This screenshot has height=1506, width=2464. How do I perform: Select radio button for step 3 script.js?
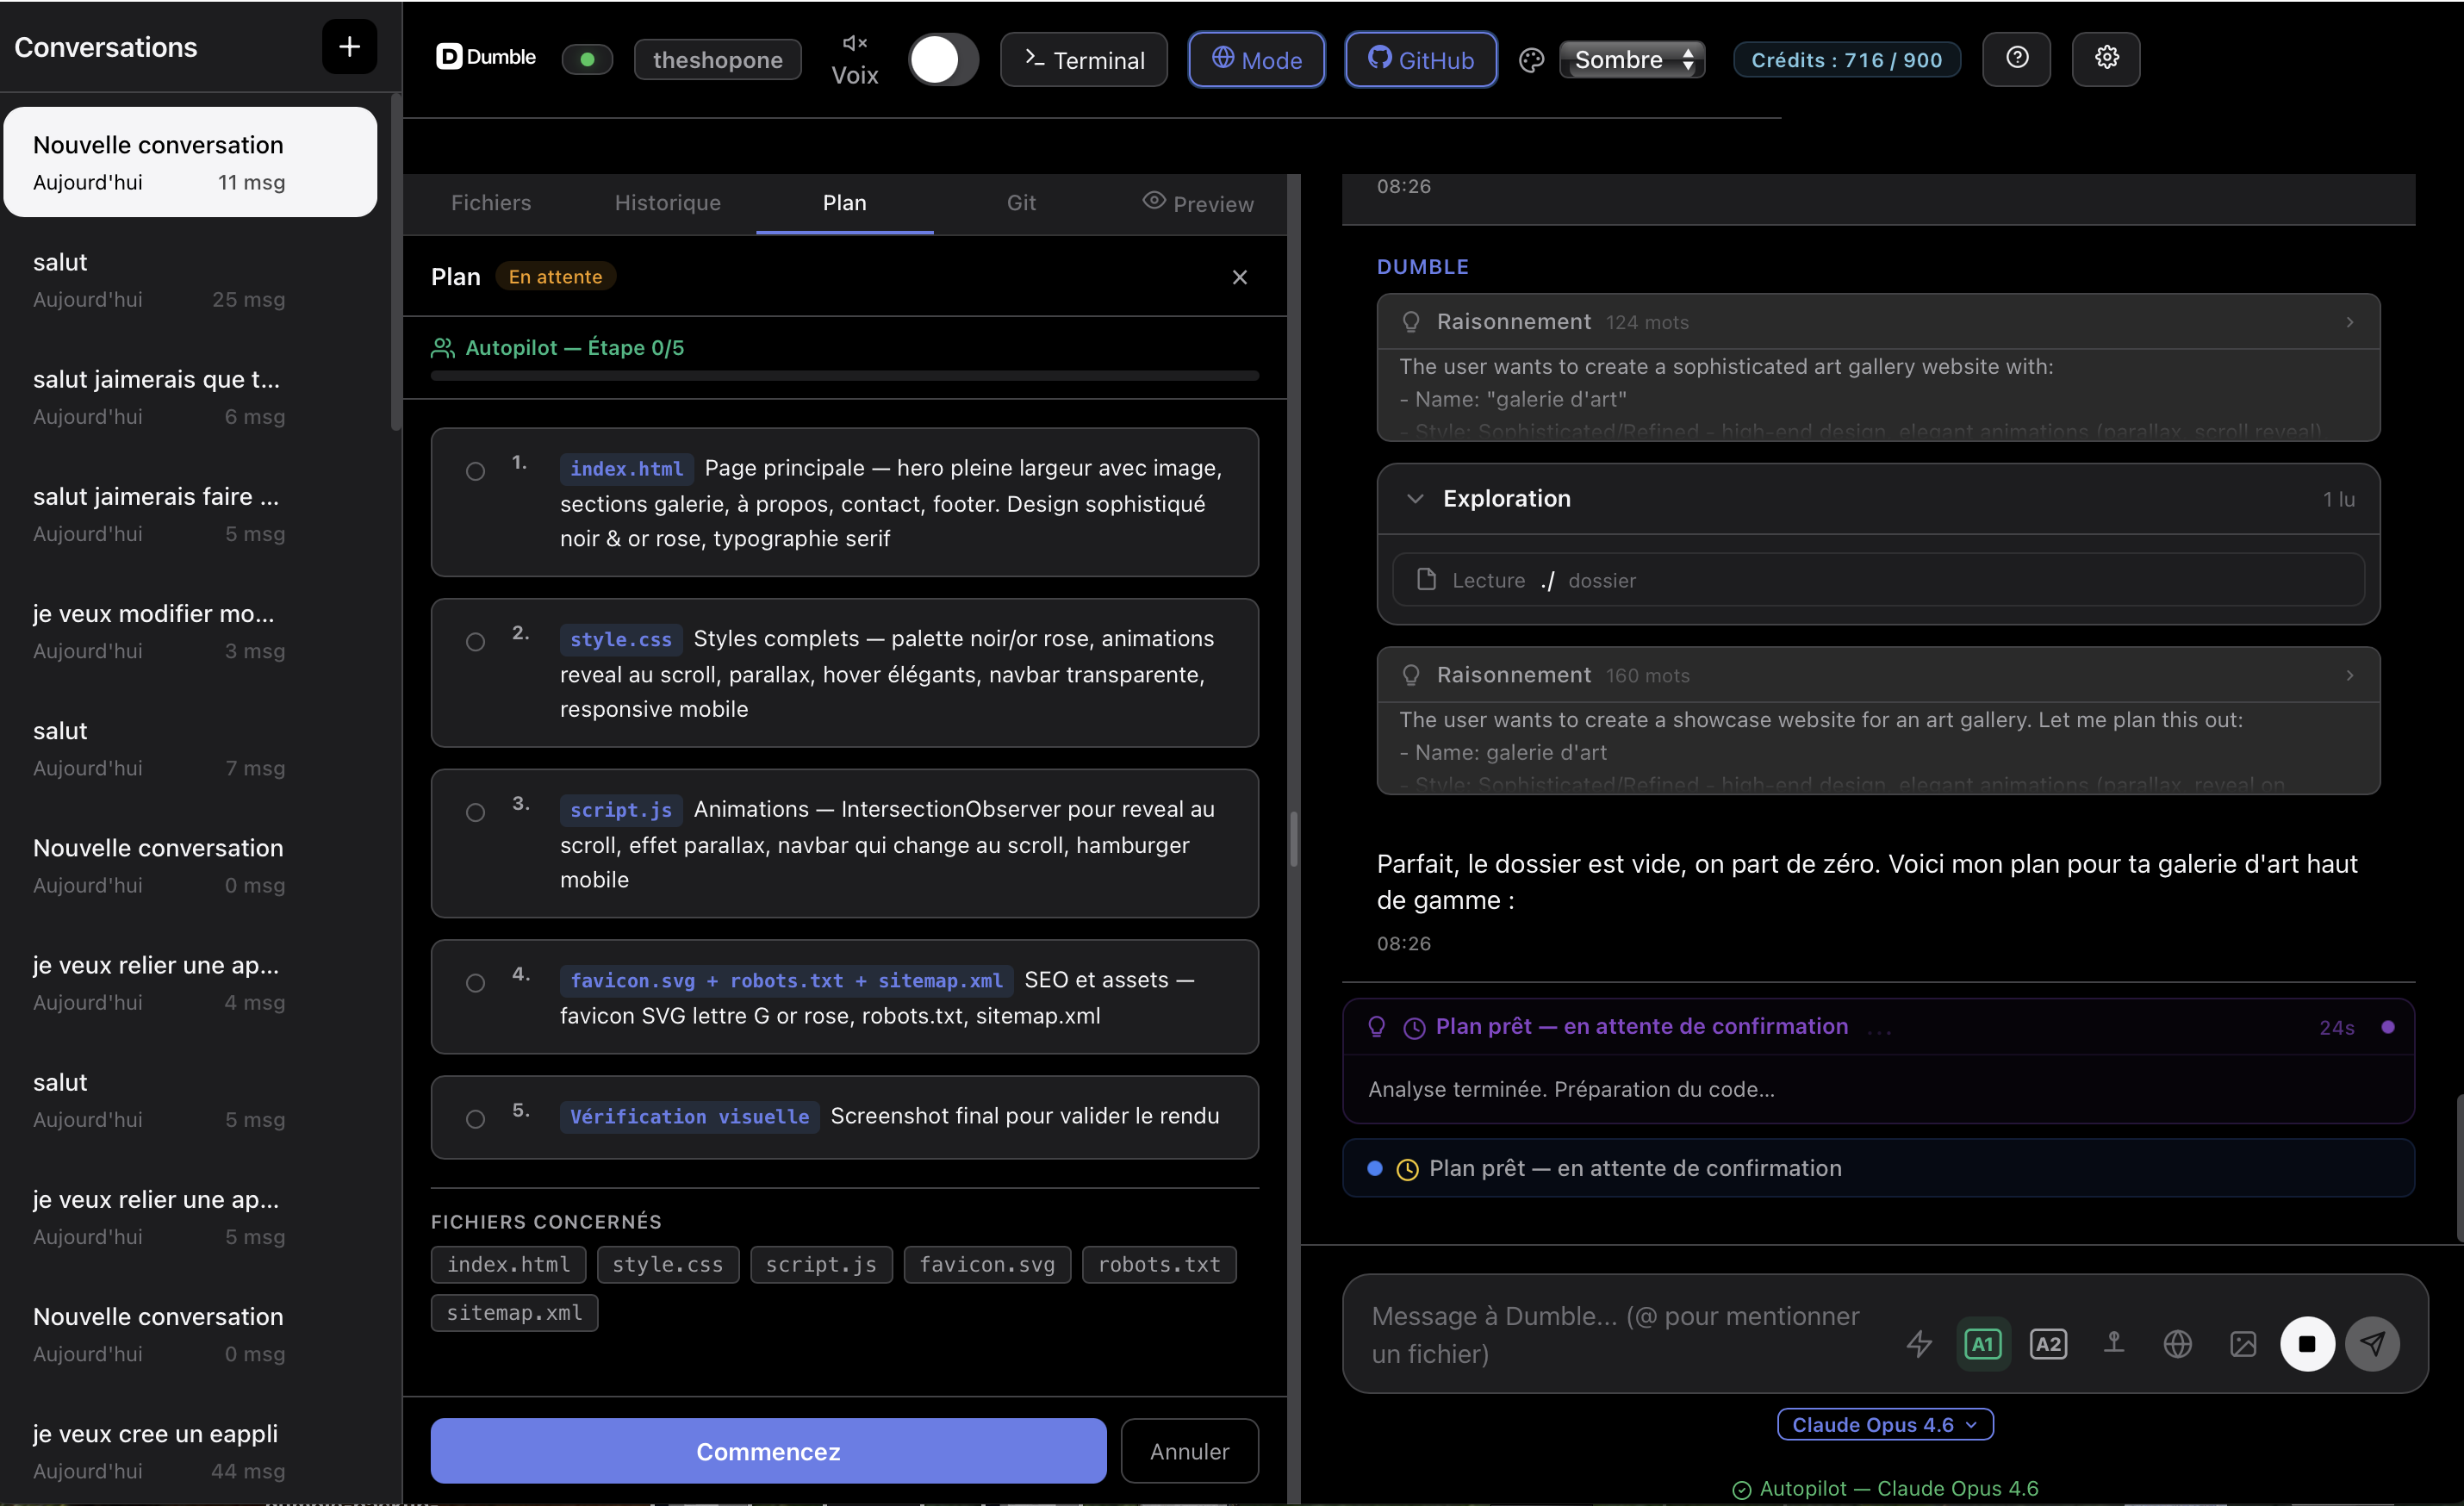pos(475,812)
